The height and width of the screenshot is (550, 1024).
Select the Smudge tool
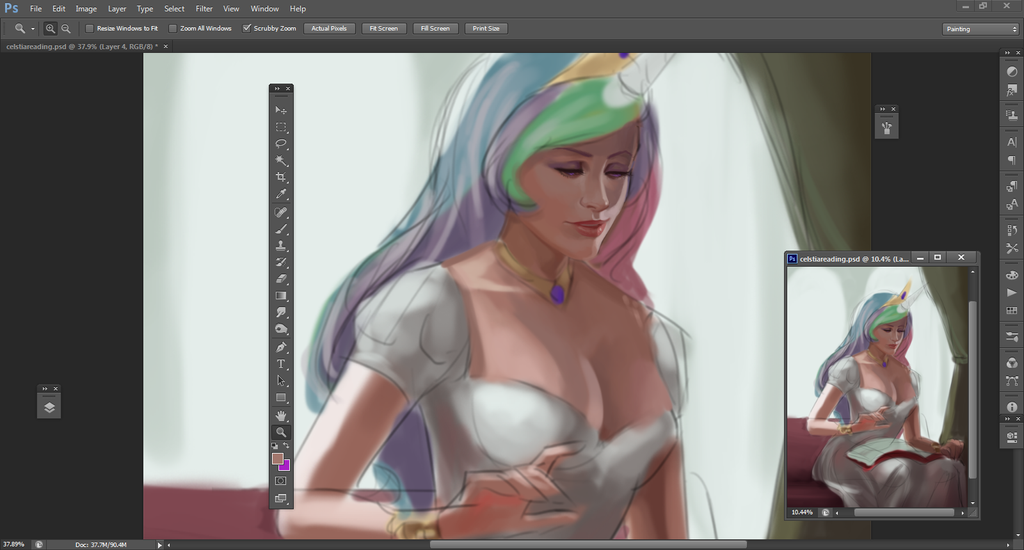tap(281, 312)
